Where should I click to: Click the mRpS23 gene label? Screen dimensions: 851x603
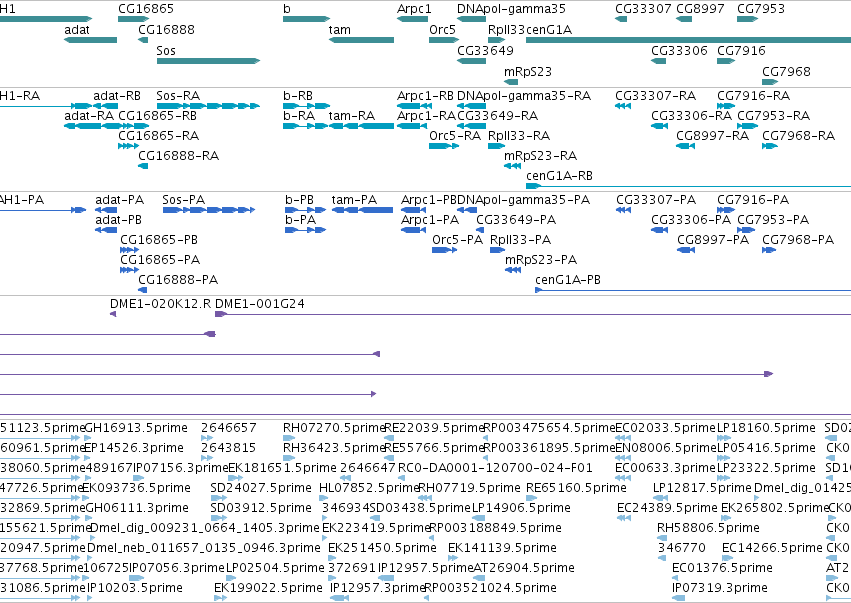click(528, 72)
